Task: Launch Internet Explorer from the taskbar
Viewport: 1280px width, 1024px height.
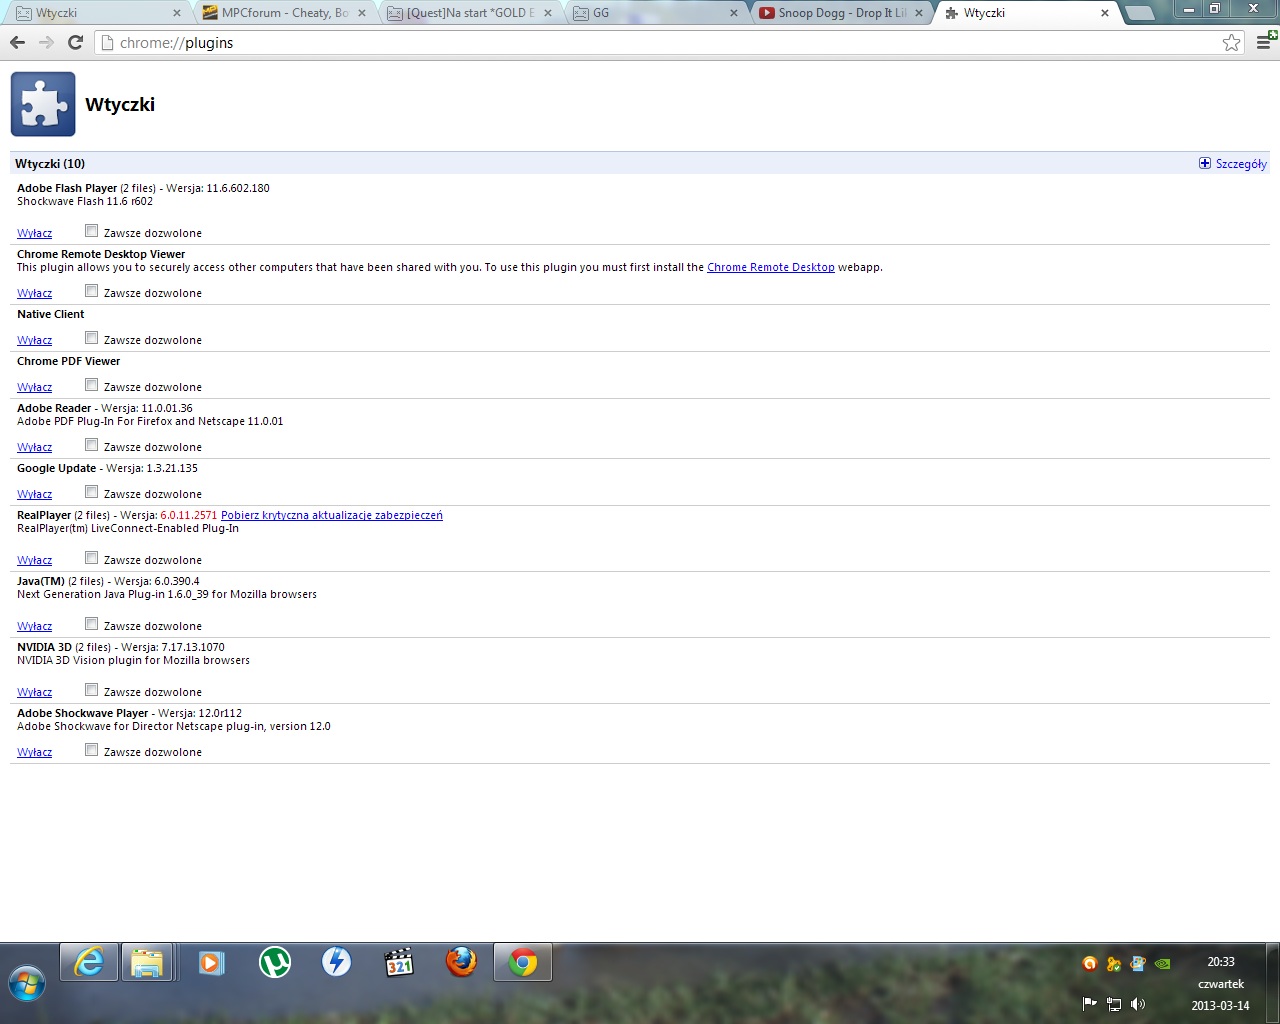Action: [x=89, y=963]
